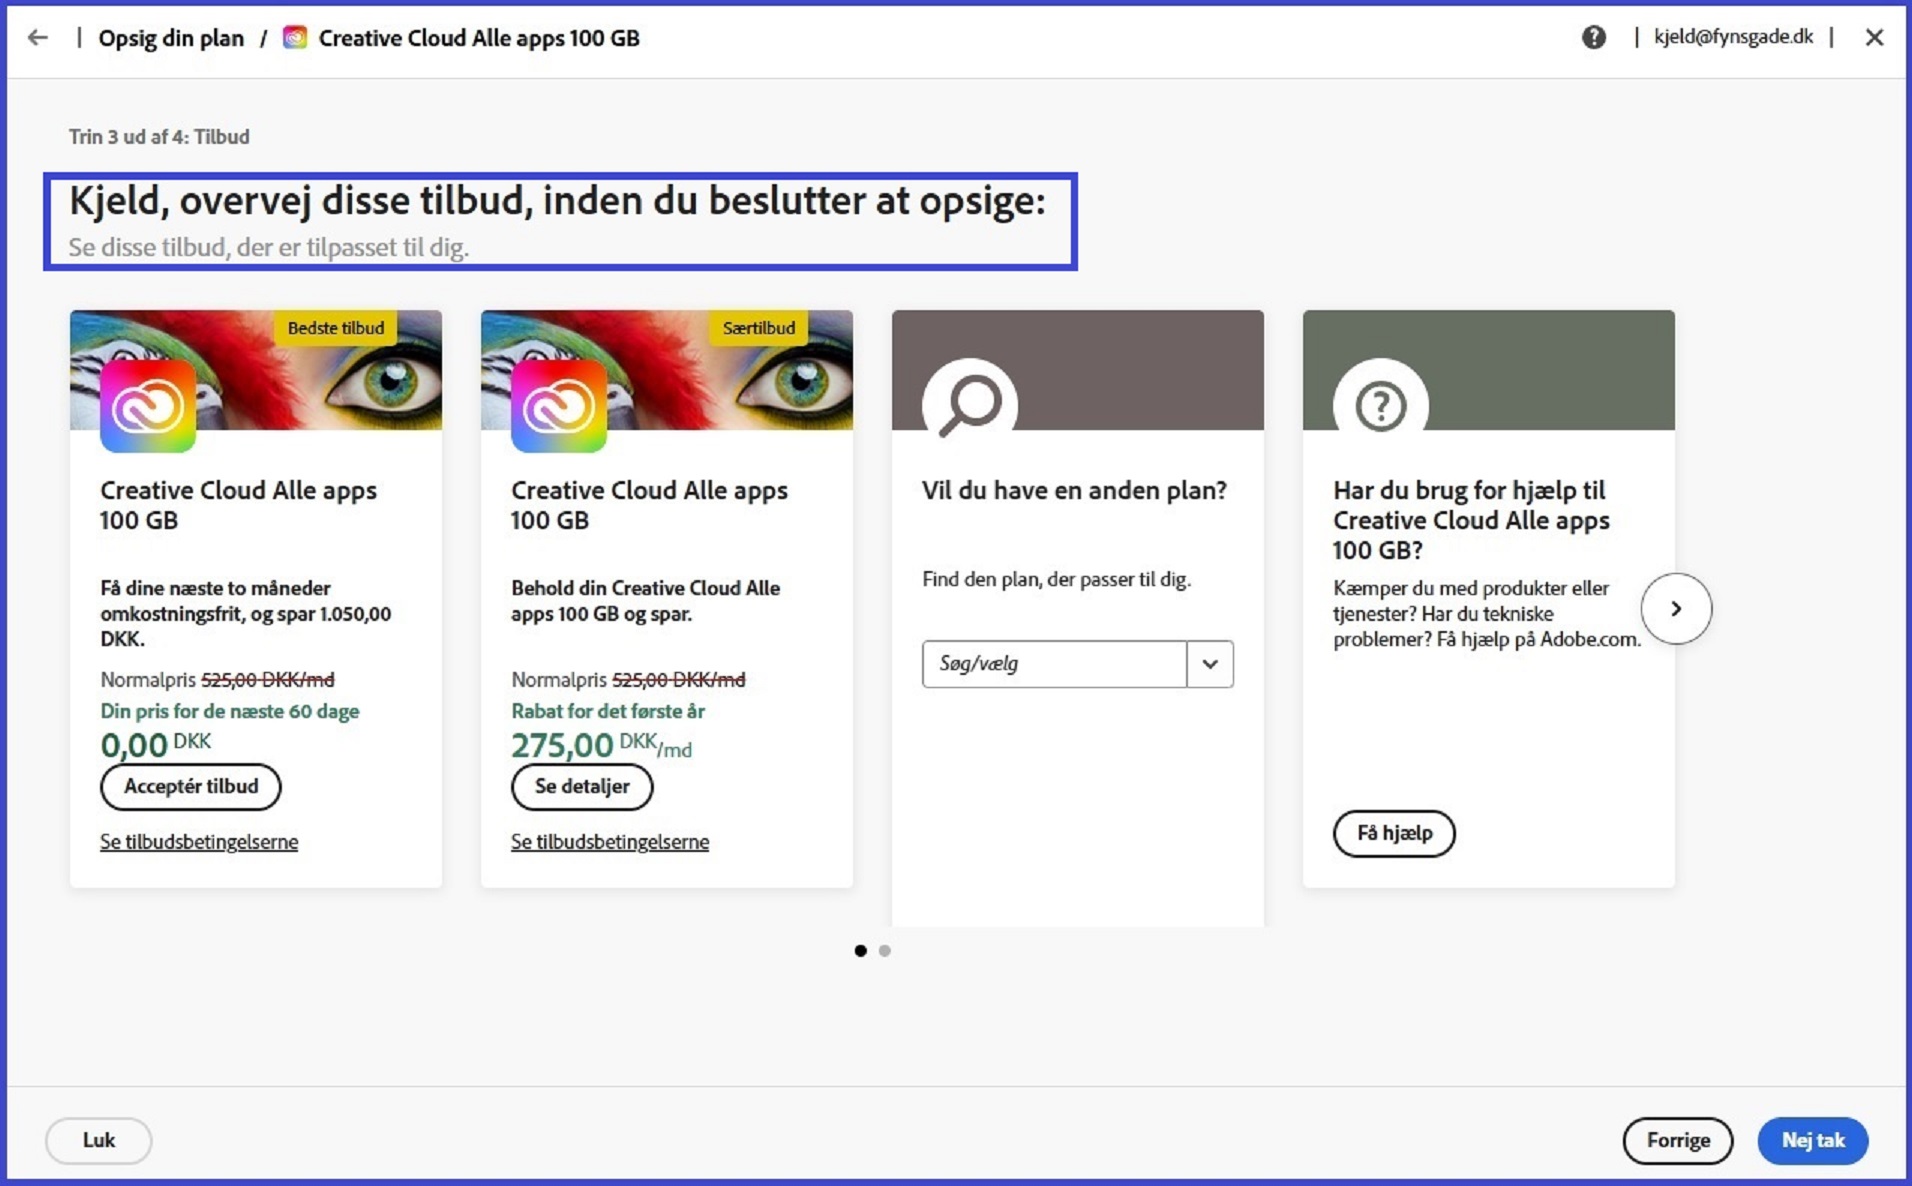Click the Opsig din plan breadcrumb

pos(171,38)
